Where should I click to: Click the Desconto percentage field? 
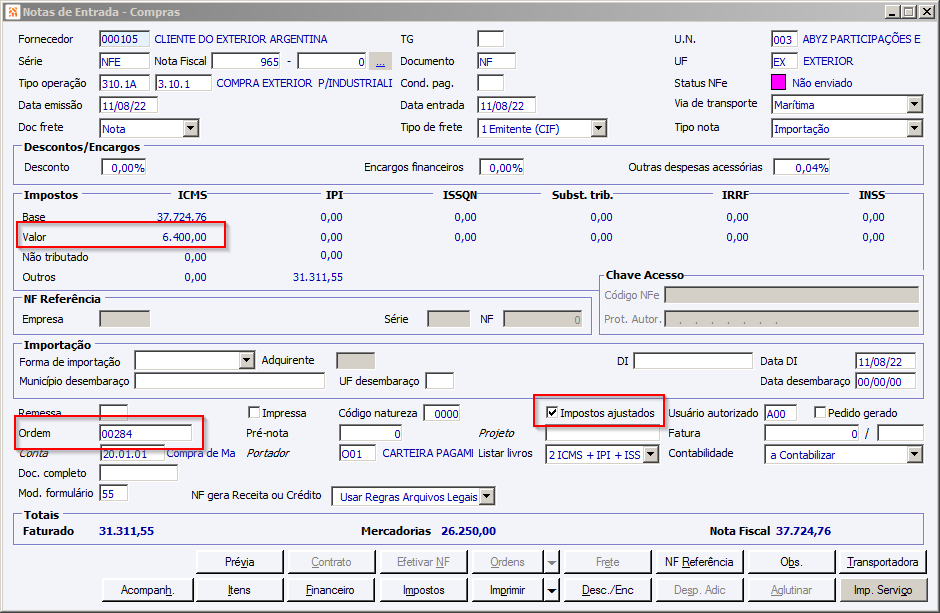(123, 167)
